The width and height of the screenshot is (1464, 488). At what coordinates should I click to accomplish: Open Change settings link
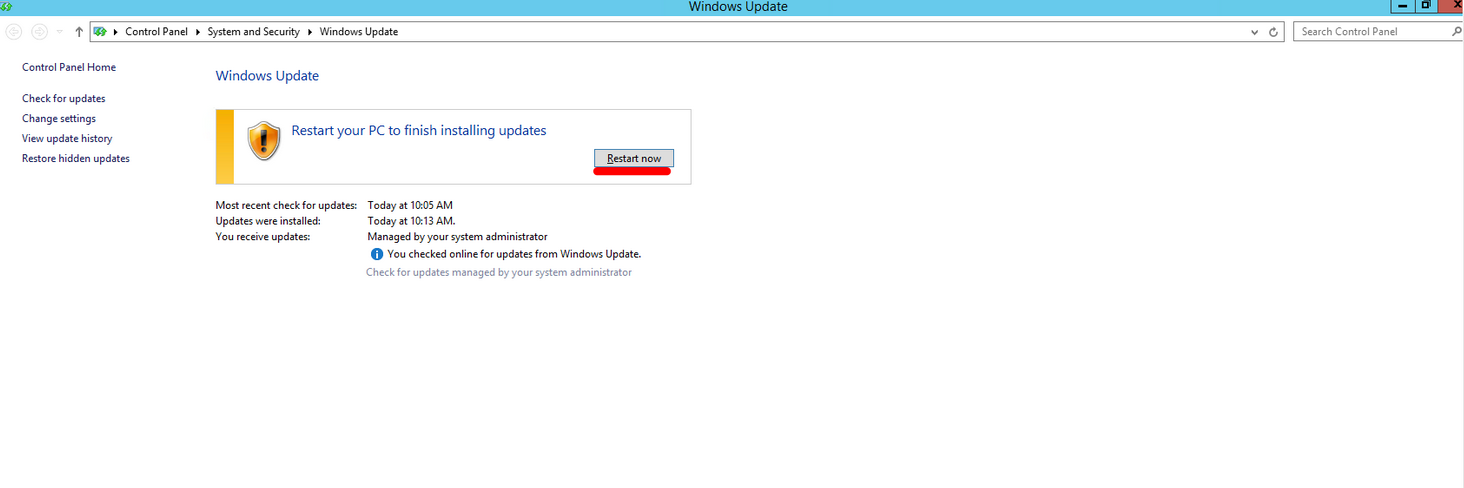(59, 118)
